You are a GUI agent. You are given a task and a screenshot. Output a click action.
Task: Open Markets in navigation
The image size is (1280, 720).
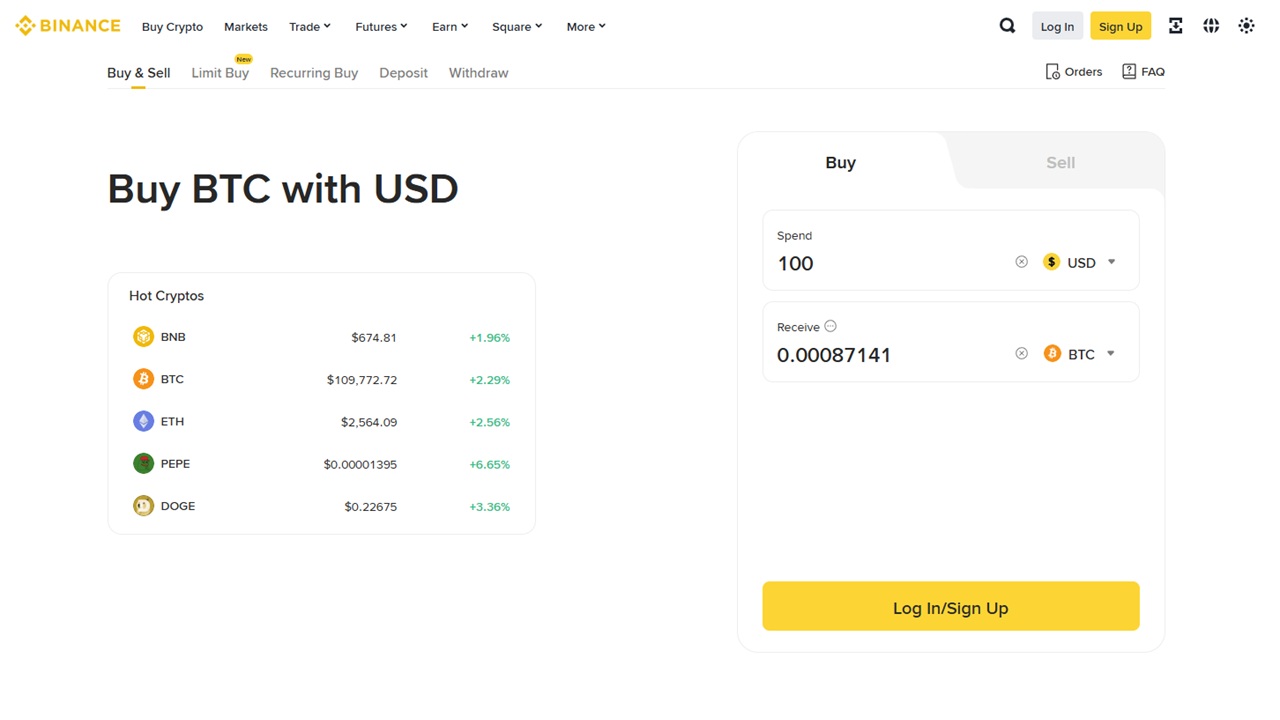tap(246, 27)
